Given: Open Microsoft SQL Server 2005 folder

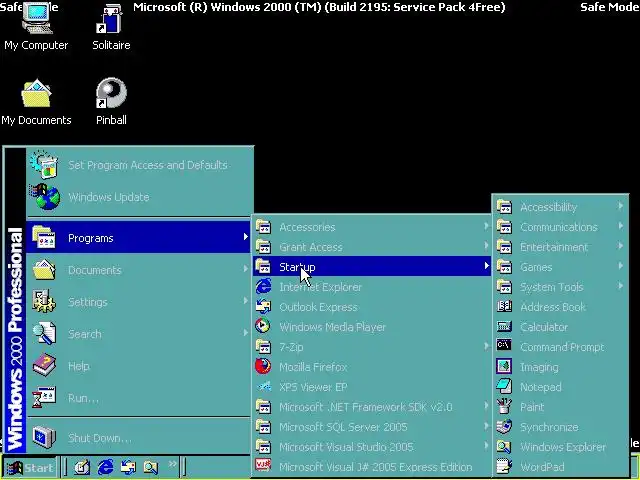Looking at the screenshot, I should [372, 427].
